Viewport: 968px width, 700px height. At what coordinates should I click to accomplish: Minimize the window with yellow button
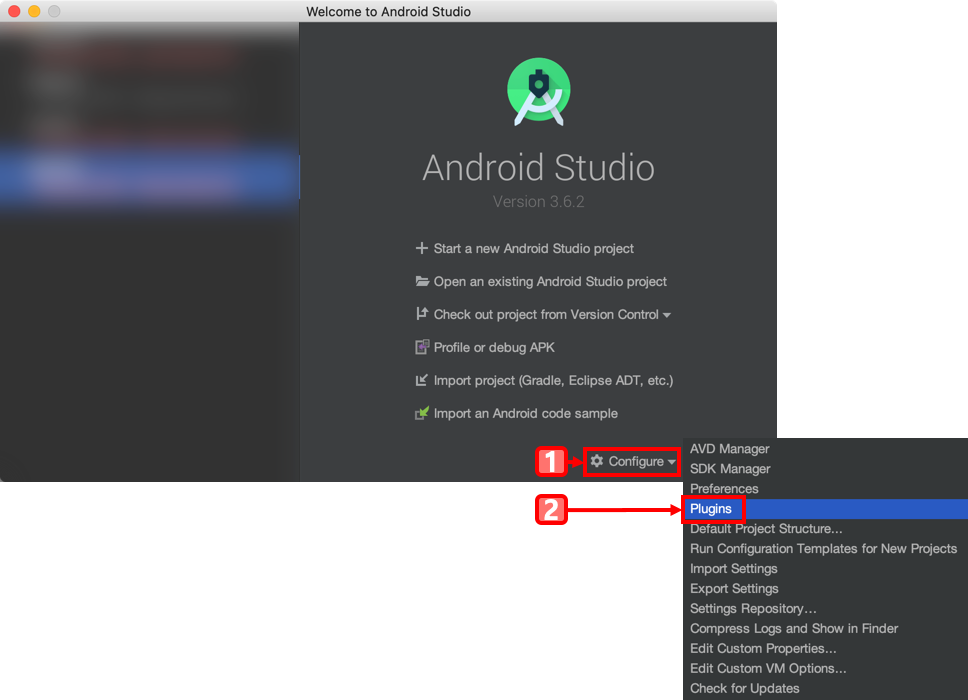pyautogui.click(x=34, y=11)
